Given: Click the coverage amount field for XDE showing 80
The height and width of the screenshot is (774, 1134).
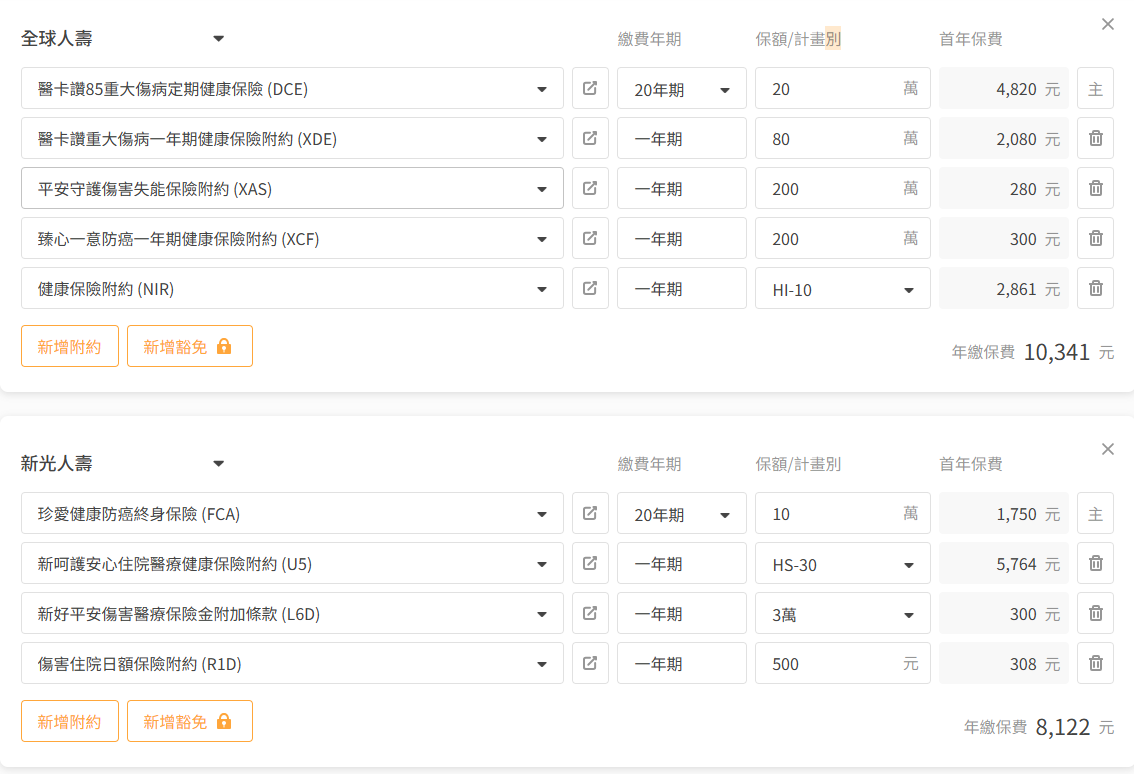Looking at the screenshot, I should coord(830,138).
